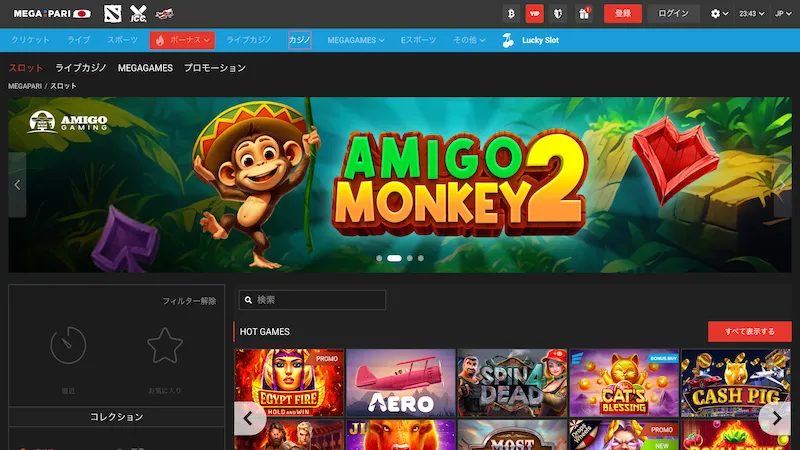The width and height of the screenshot is (800, 450).
Task: Click フィルター解除 to clear filters
Action: pos(189,301)
